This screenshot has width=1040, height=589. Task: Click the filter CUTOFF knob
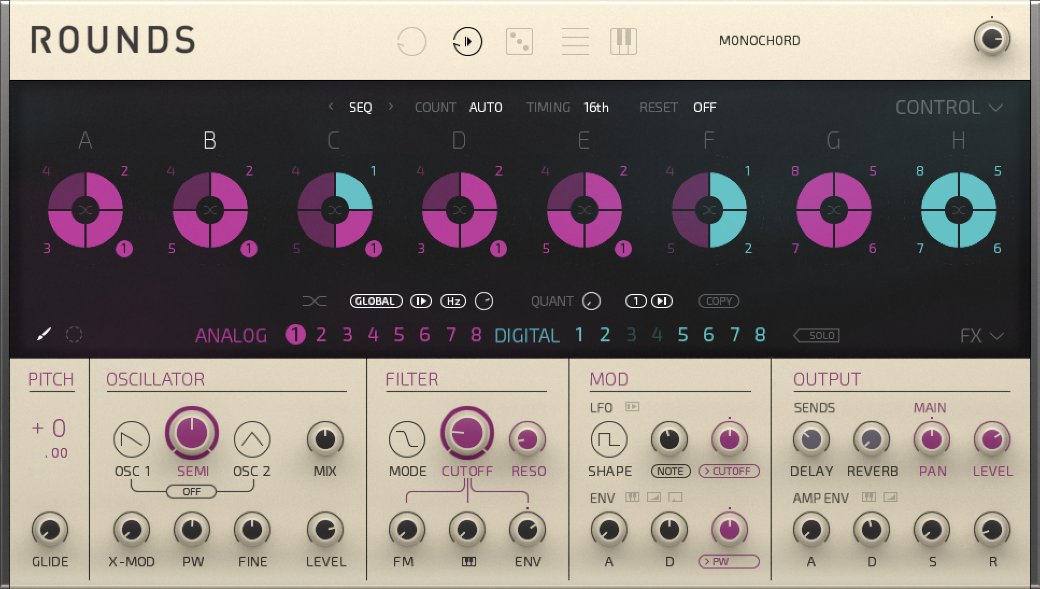coord(466,432)
